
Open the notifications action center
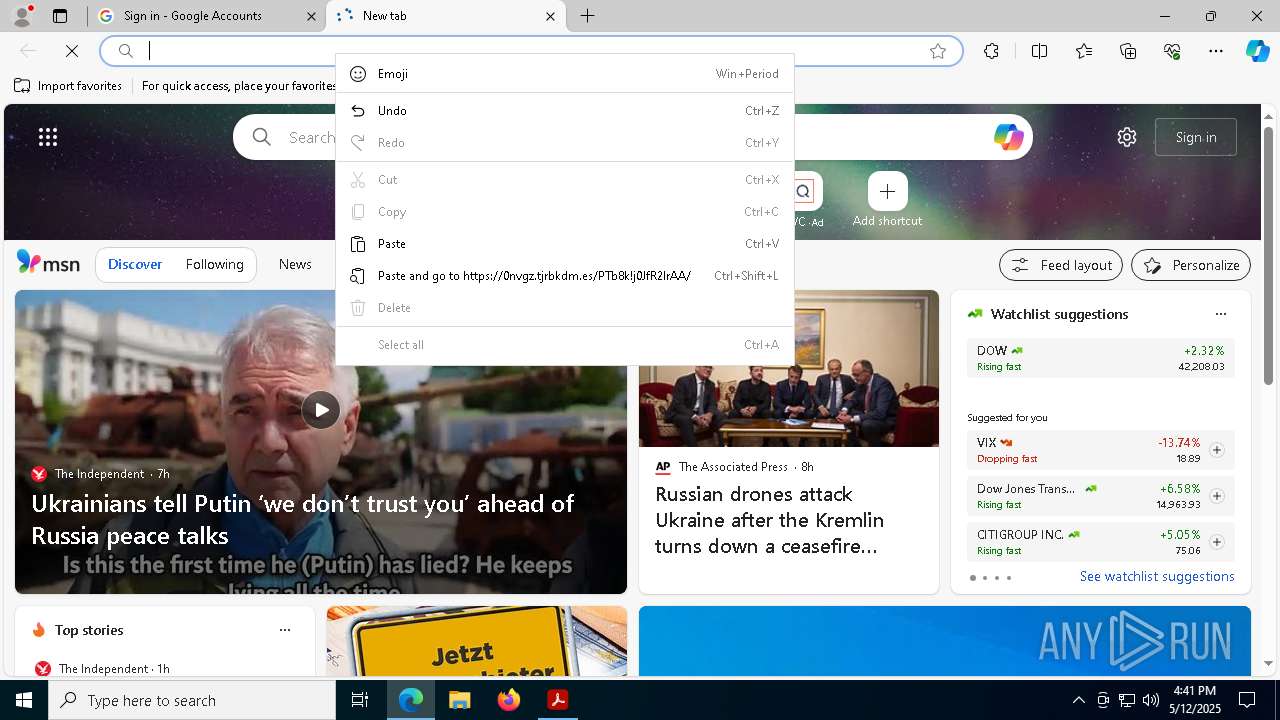1247,700
